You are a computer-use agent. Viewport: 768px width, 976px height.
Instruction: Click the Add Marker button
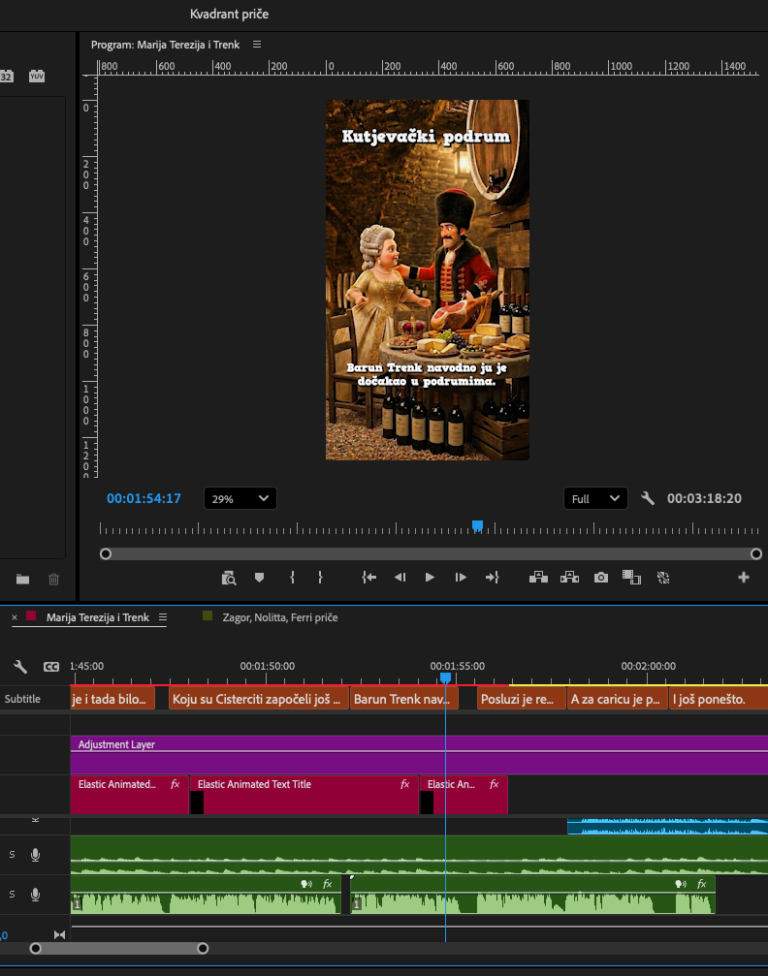click(x=259, y=578)
